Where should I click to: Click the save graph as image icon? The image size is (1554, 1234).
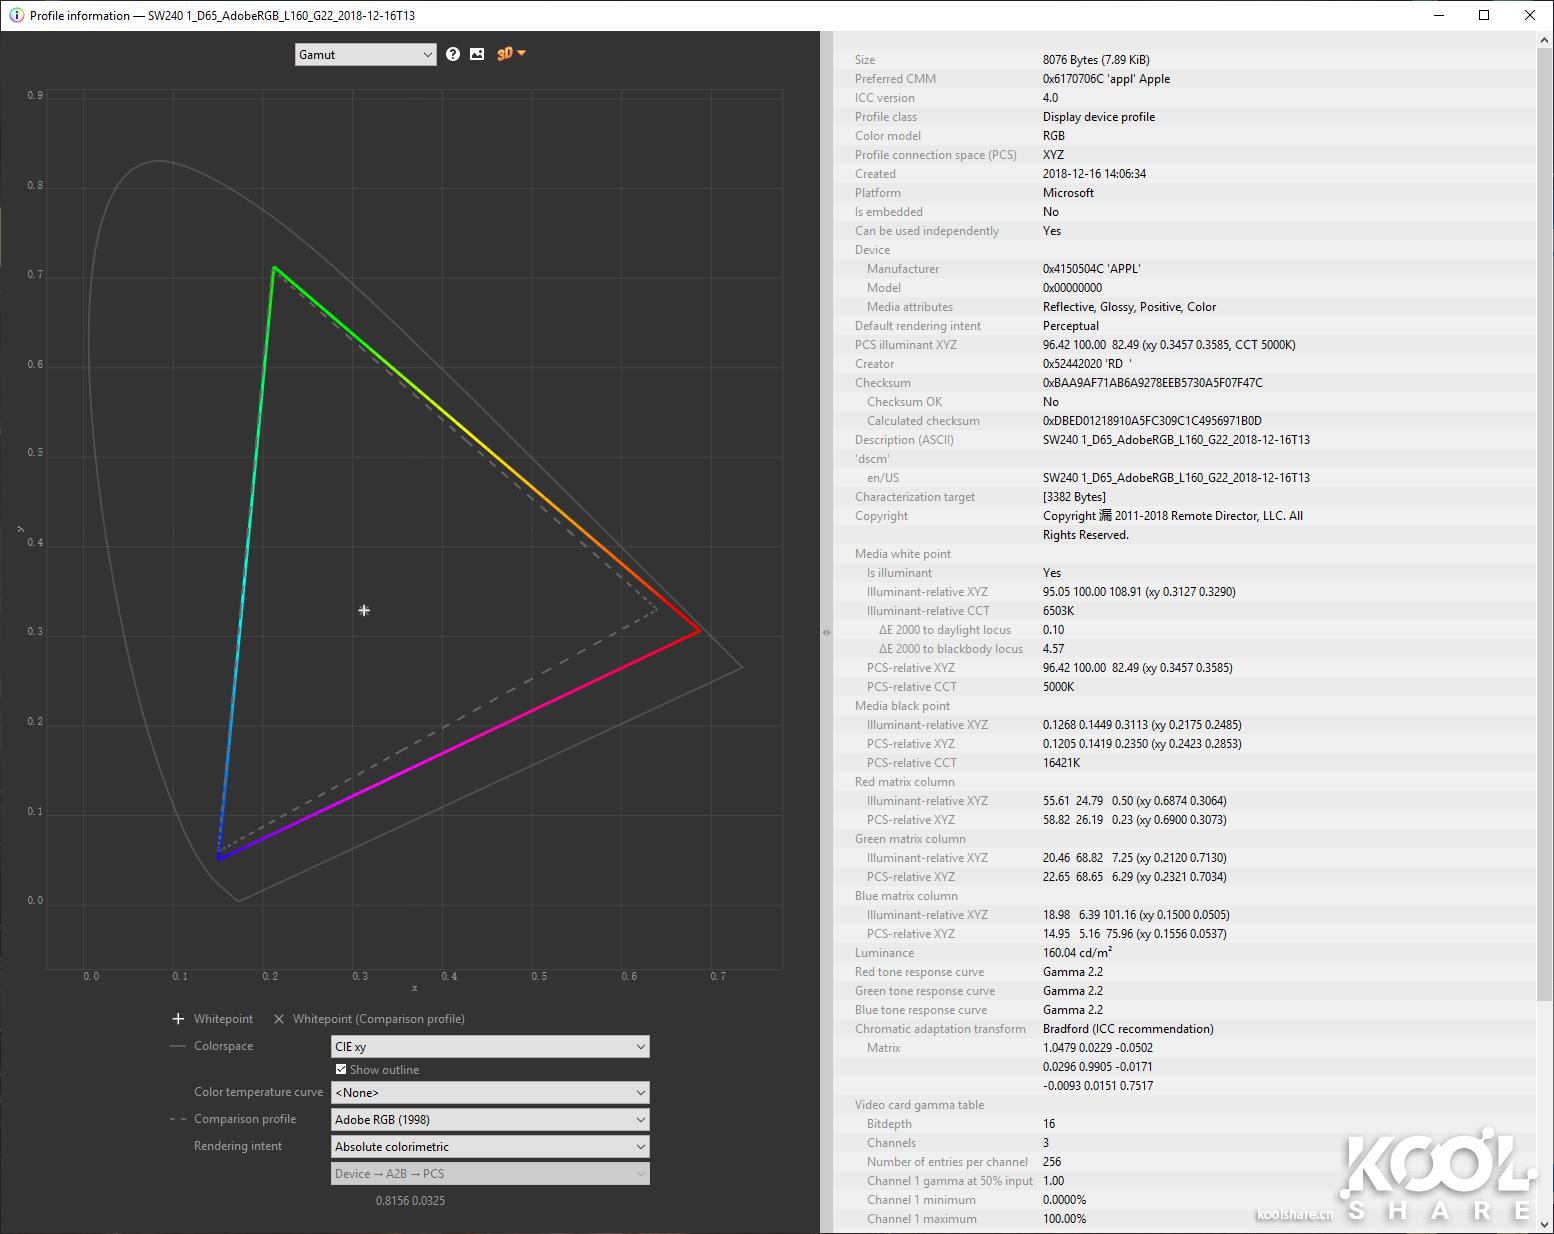pos(477,54)
